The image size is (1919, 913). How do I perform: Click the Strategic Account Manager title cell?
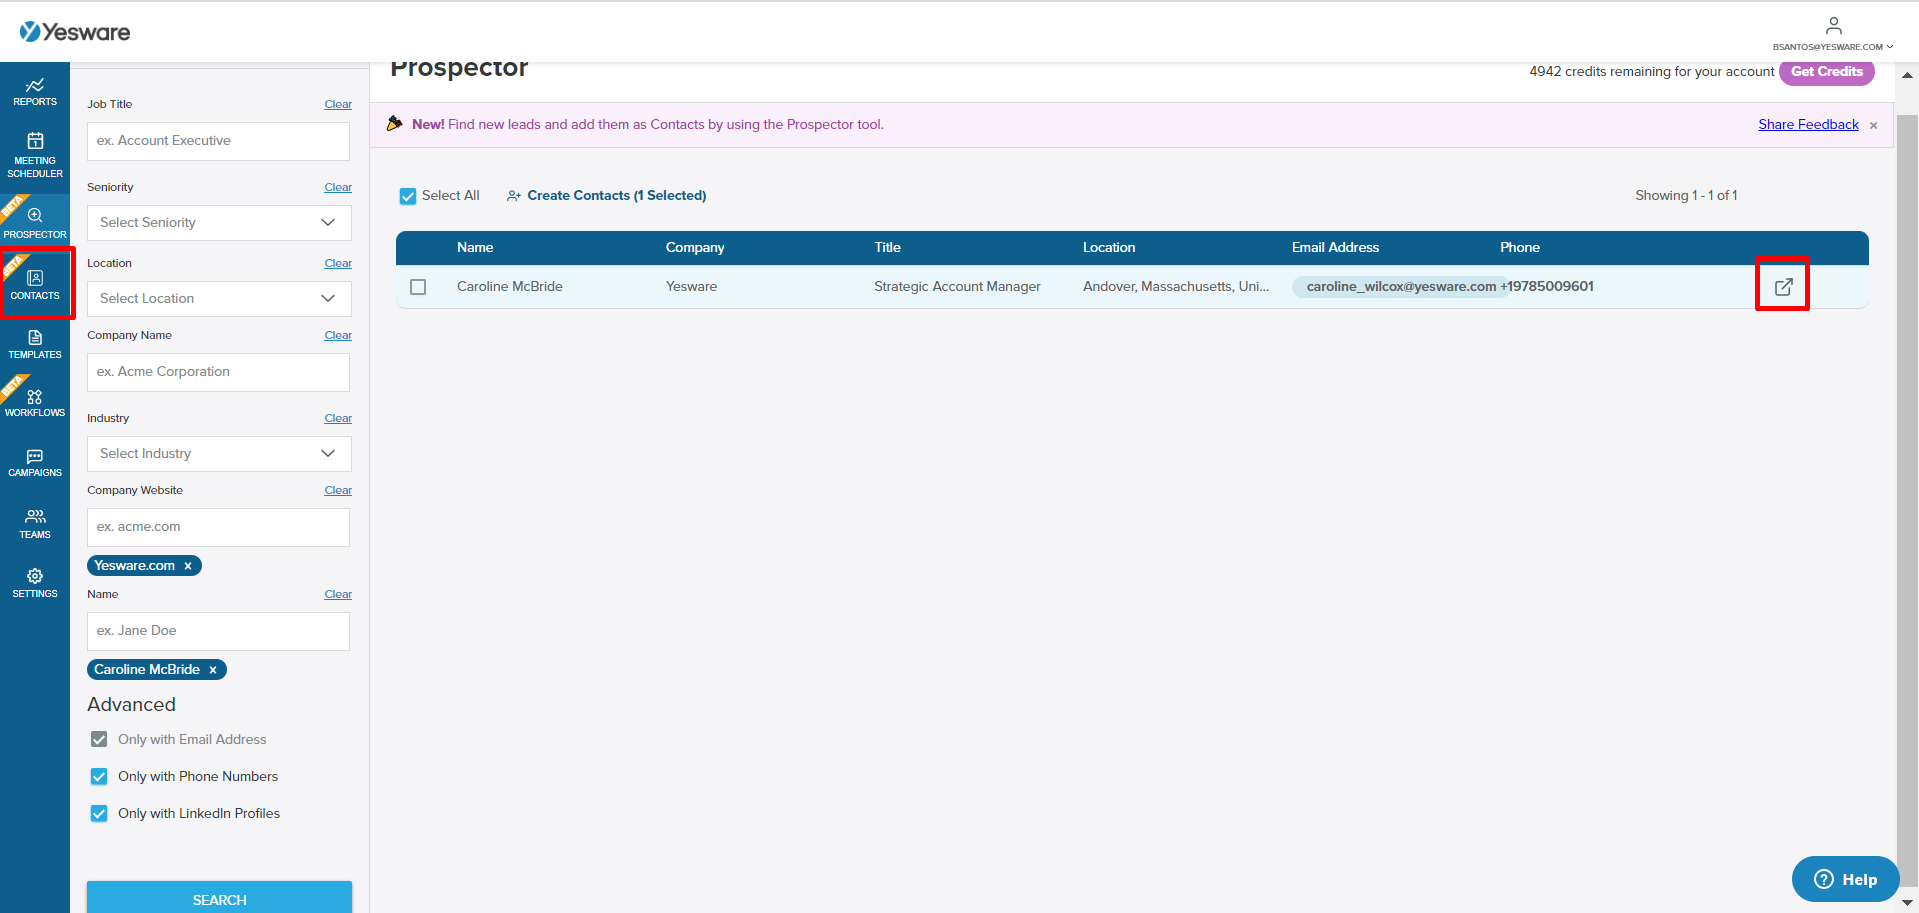[x=957, y=286]
